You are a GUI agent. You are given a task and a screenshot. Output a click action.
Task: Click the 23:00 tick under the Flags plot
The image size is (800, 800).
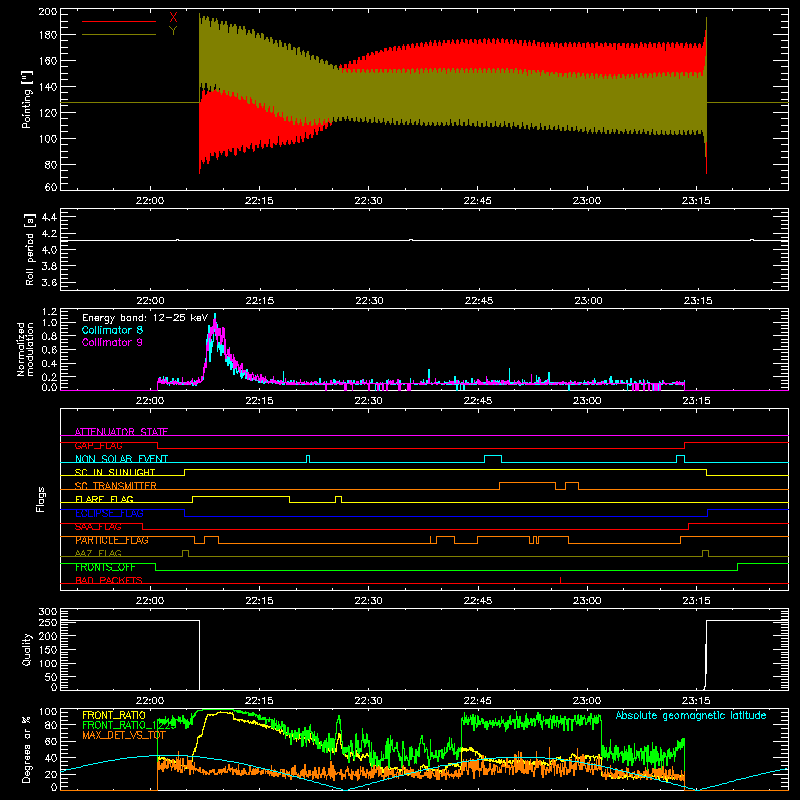pyautogui.click(x=587, y=601)
